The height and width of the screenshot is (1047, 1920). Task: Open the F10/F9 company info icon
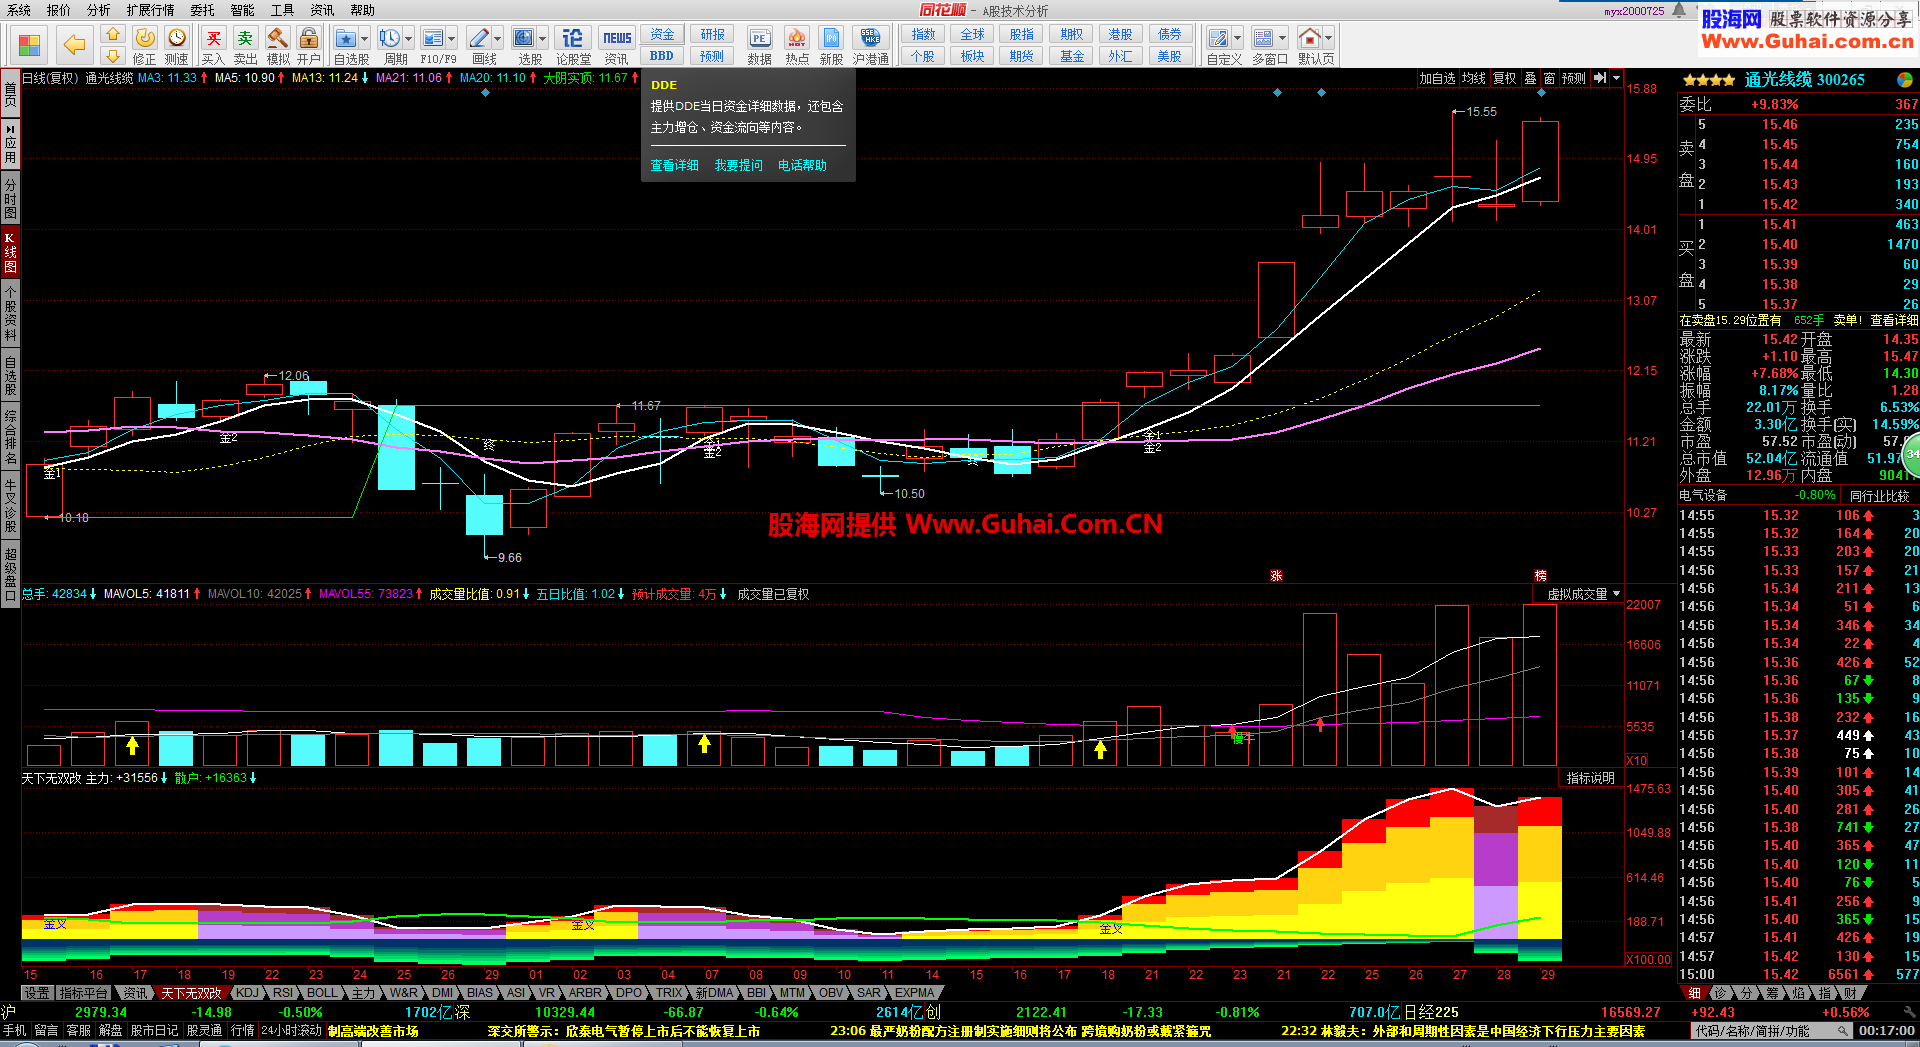[x=433, y=38]
